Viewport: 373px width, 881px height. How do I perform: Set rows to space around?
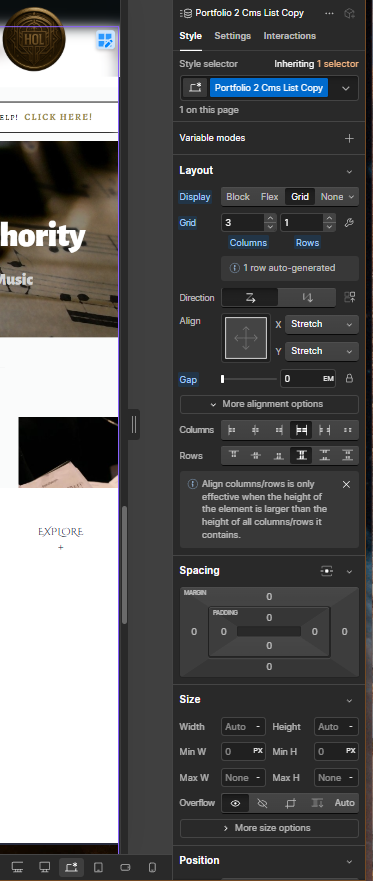[348, 456]
